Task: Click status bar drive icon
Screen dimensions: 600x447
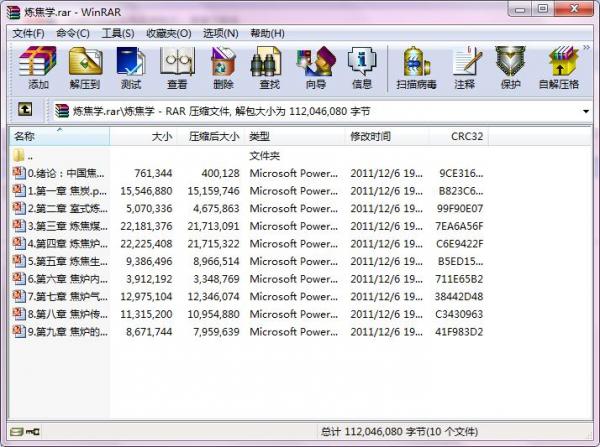Action: point(17,432)
